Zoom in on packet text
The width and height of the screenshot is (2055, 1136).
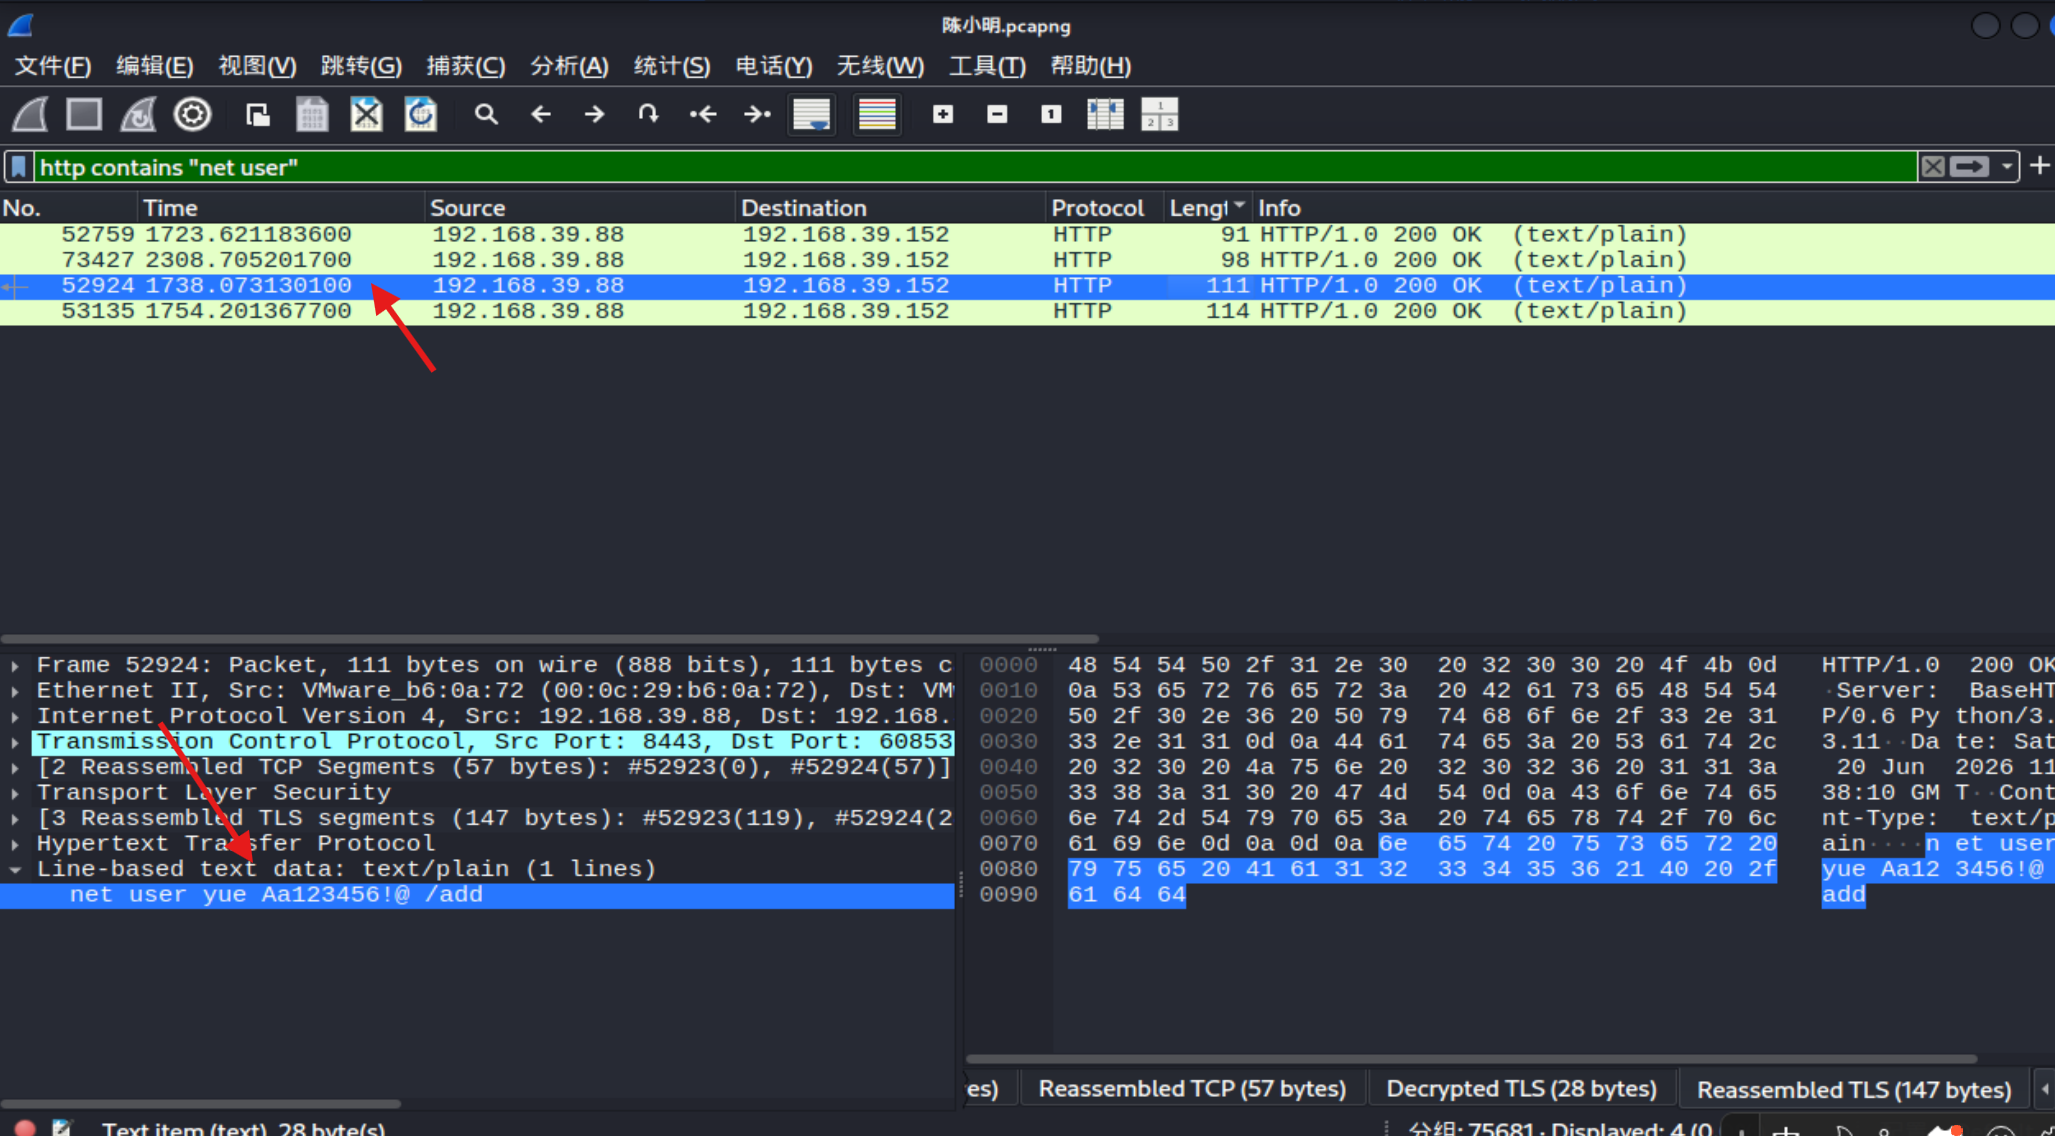pyautogui.click(x=942, y=114)
